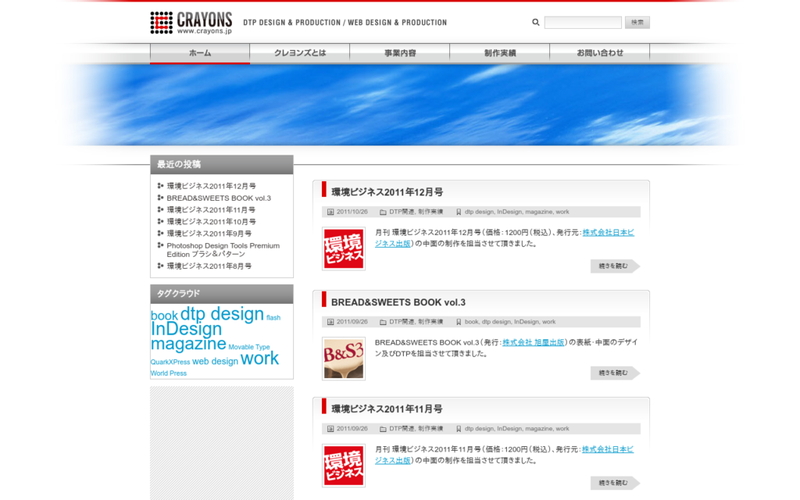Image resolution: width=800 pixels, height=500 pixels.
Task: Click 続きを読む under BREAD&SWEETS BOOK post
Action: [x=614, y=373]
